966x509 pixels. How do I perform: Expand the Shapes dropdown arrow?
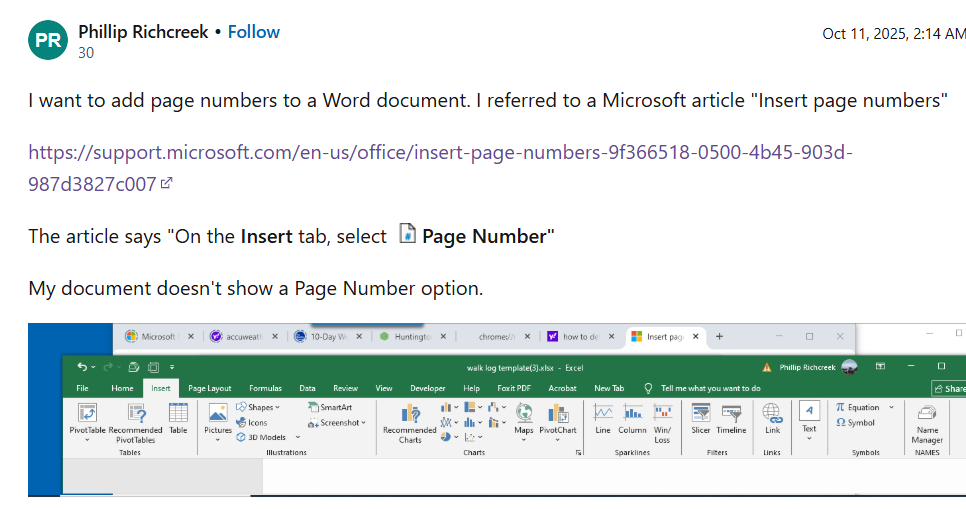(x=277, y=407)
